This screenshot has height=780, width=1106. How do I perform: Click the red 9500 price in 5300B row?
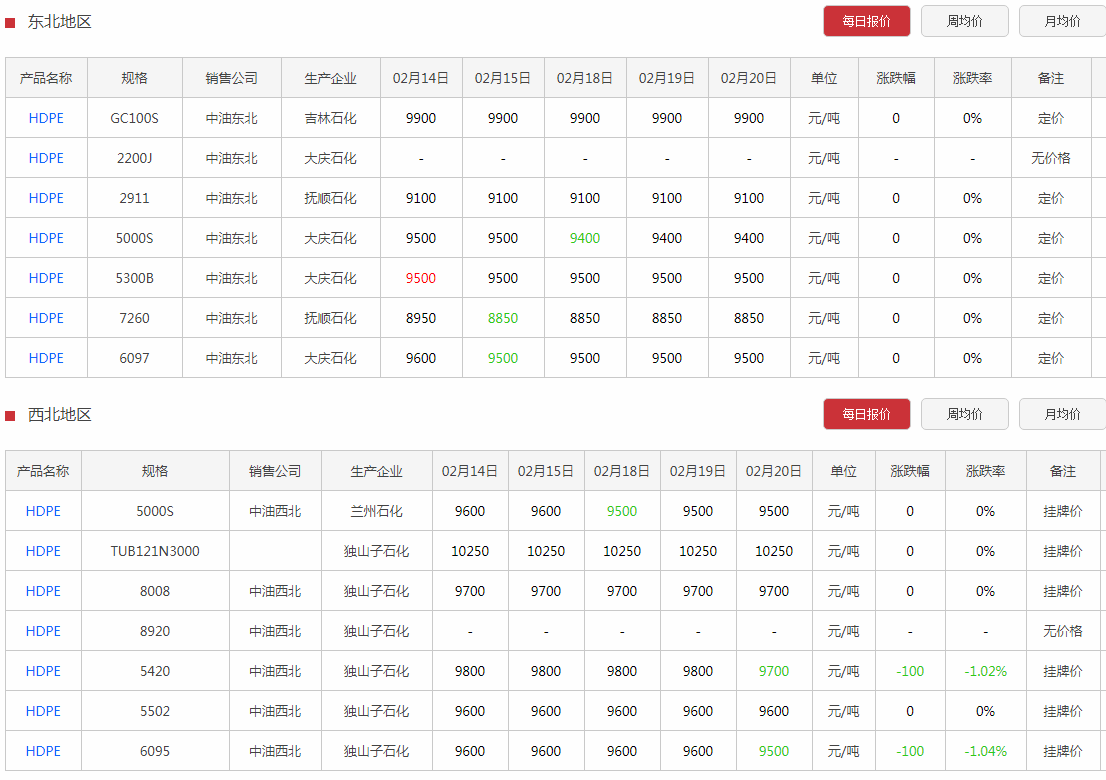420,278
